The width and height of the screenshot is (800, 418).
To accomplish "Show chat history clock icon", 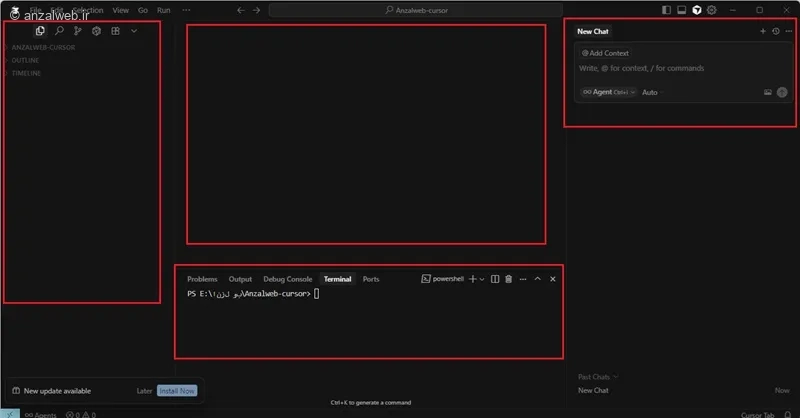I will 776,31.
